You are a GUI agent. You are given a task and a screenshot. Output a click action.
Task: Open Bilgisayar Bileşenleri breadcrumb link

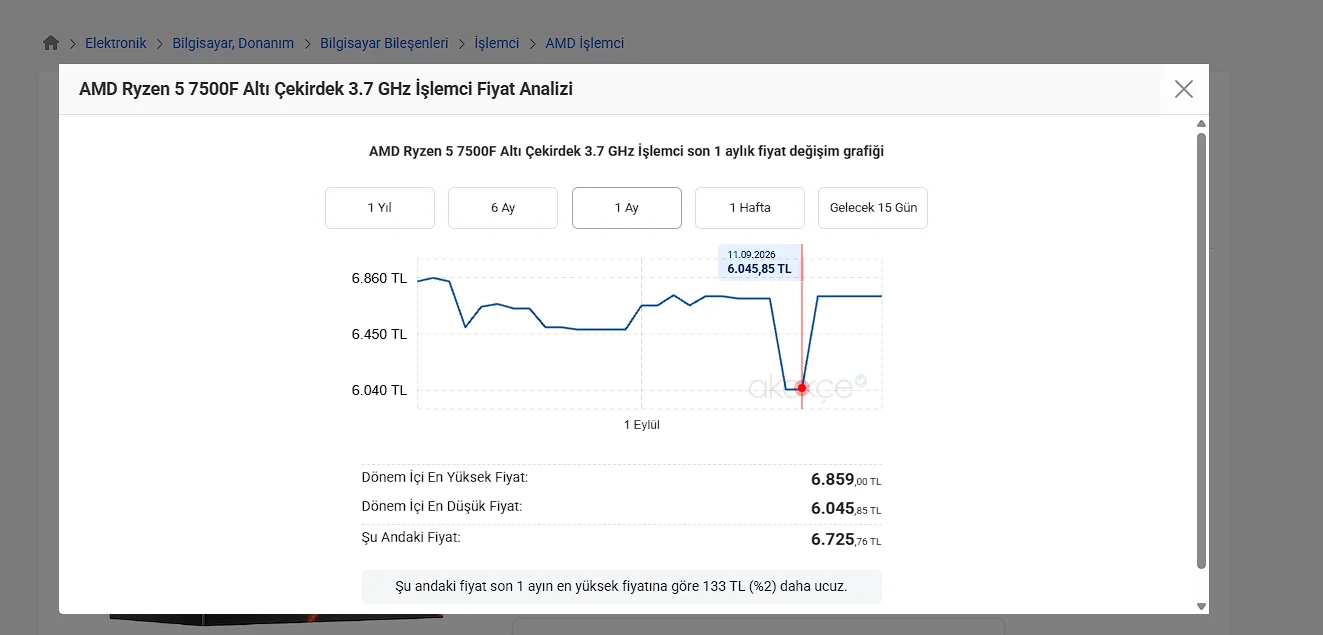click(x=384, y=43)
